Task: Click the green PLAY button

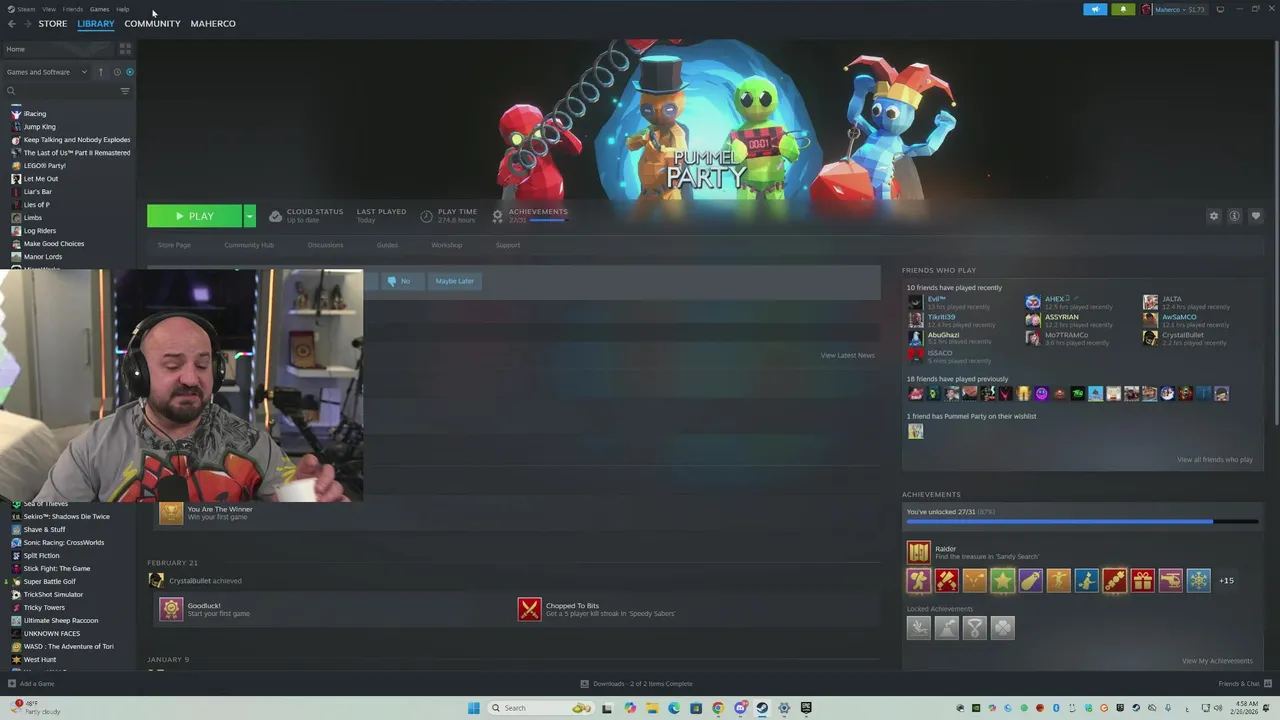Action: (x=195, y=216)
